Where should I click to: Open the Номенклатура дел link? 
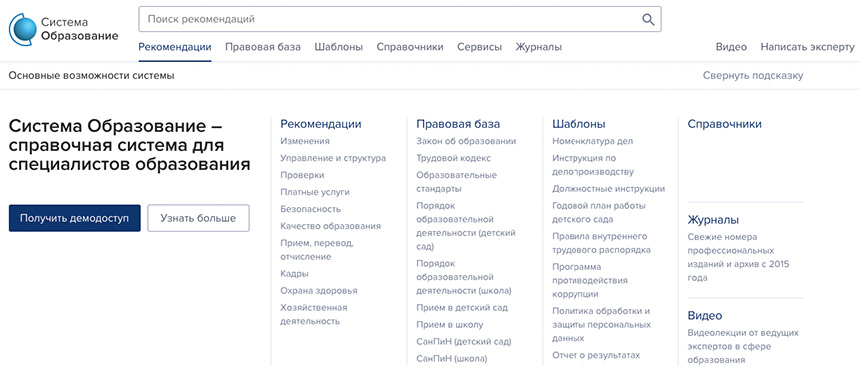click(x=592, y=141)
